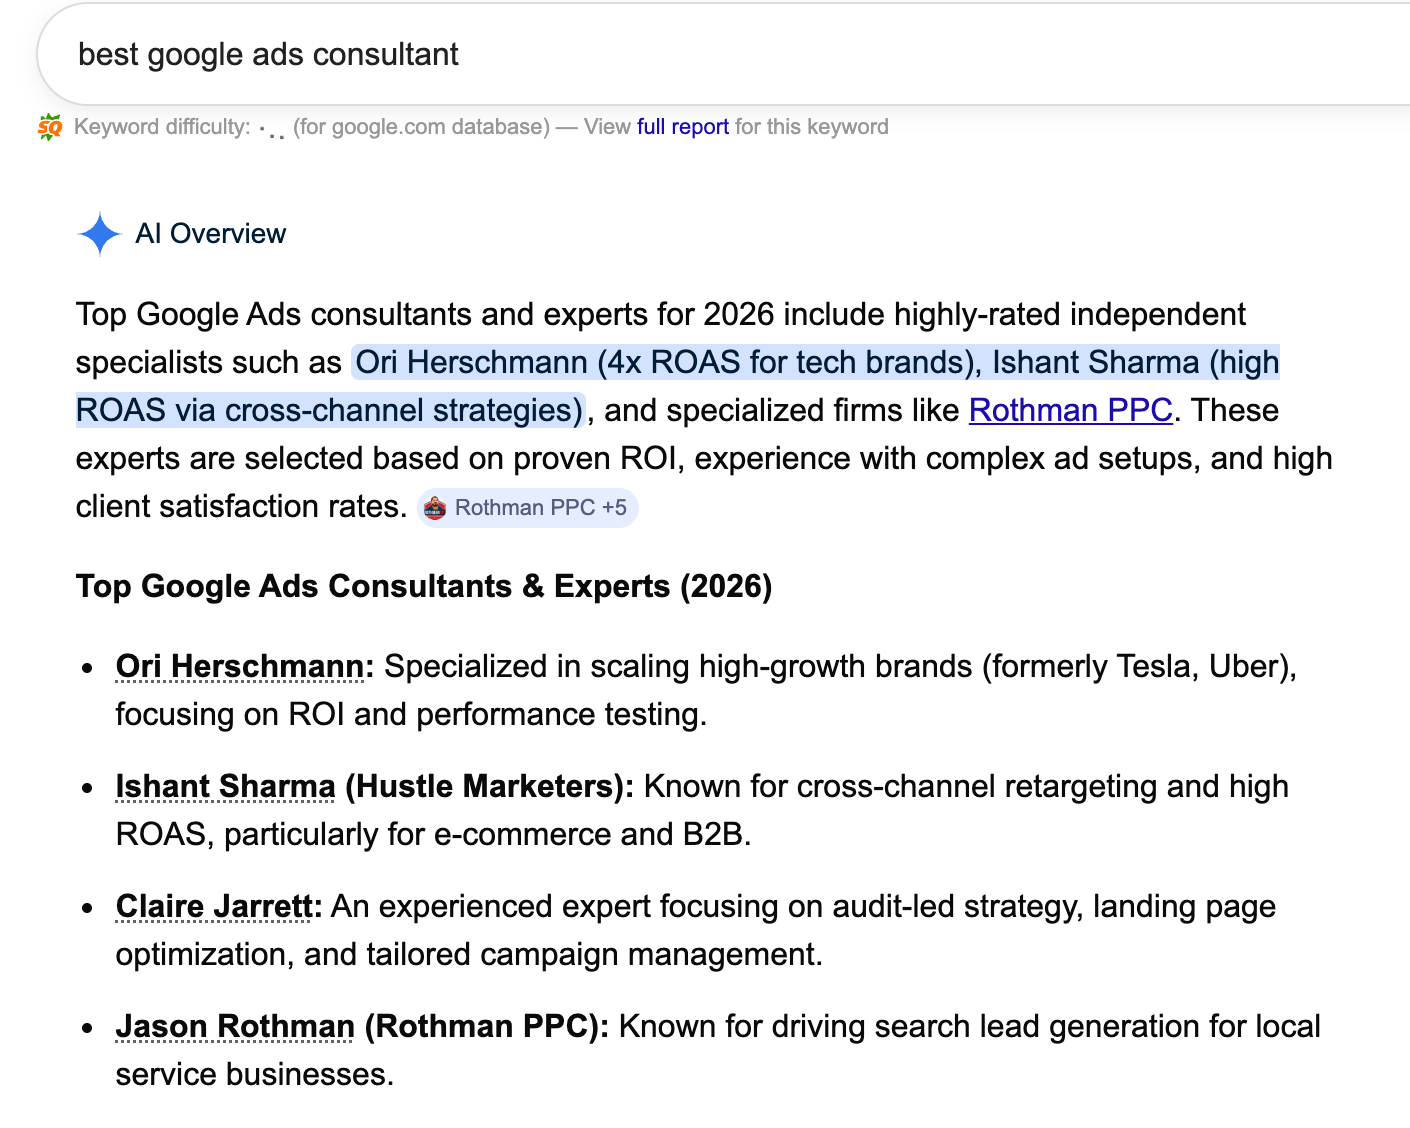The image size is (1410, 1128).
Task: Click the text 'client satisfaction rates.'
Action: point(242,506)
